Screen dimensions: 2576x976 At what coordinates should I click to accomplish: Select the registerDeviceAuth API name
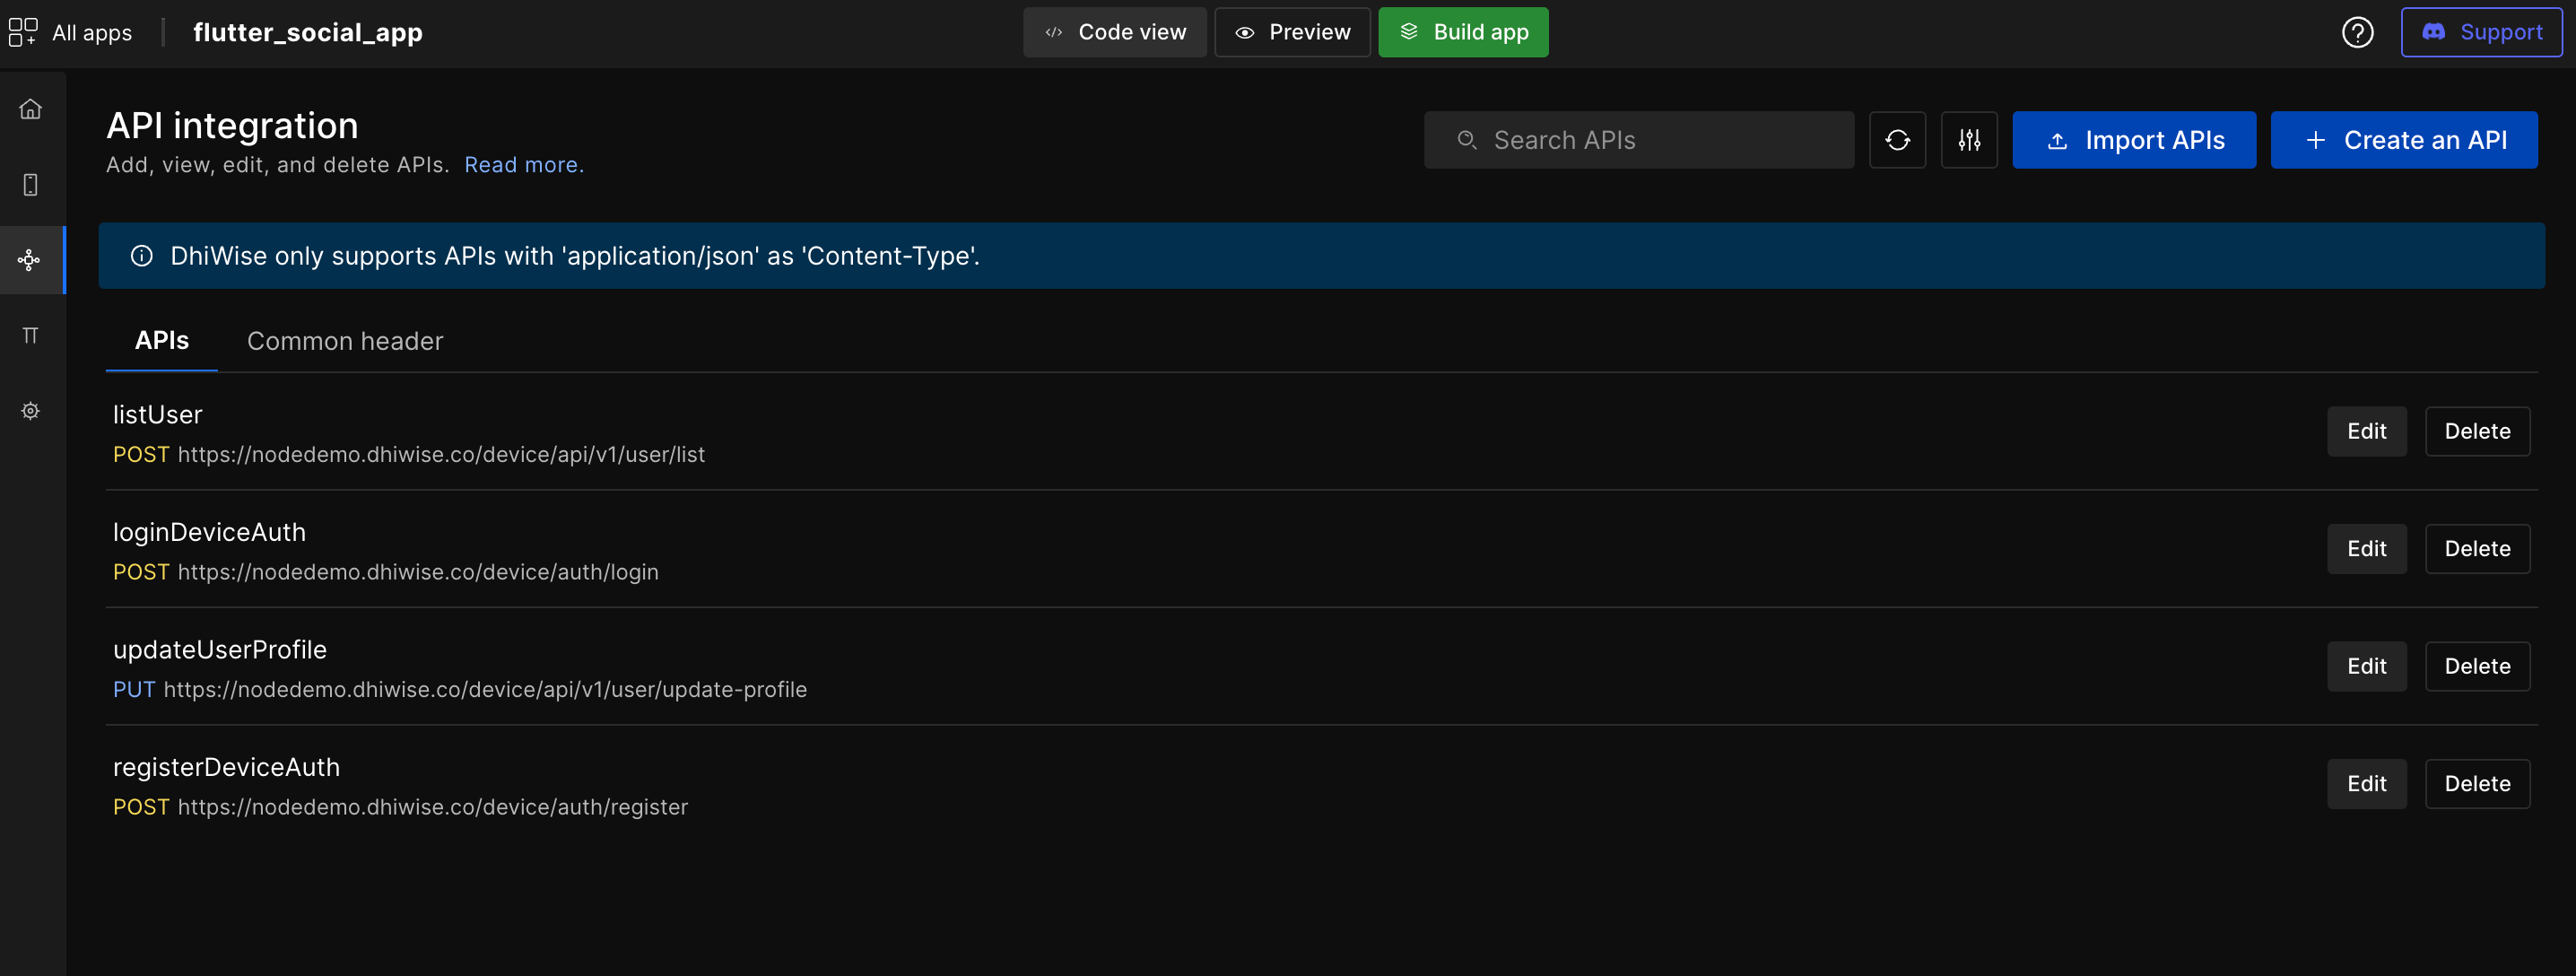tap(226, 767)
